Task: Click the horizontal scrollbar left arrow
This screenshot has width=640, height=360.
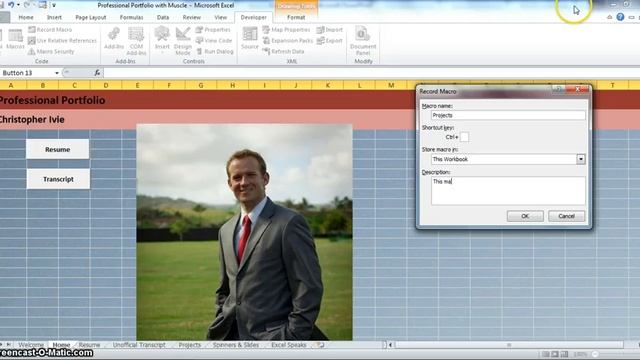Action: click(391, 345)
